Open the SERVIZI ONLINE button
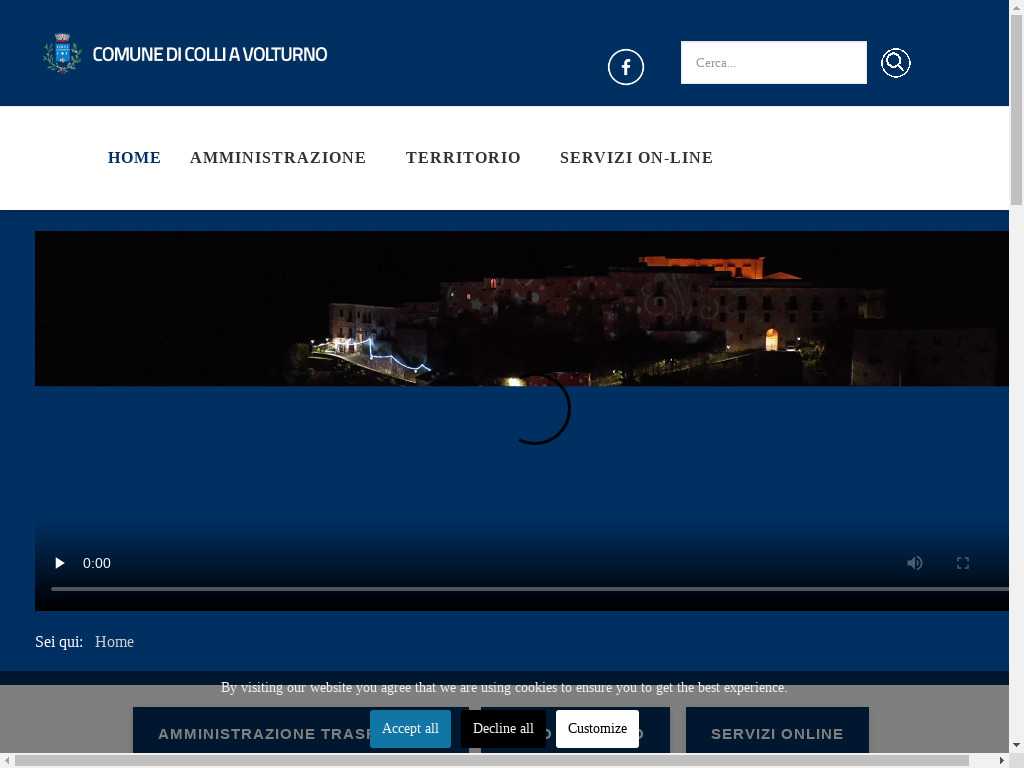1024x768 pixels. (x=777, y=731)
